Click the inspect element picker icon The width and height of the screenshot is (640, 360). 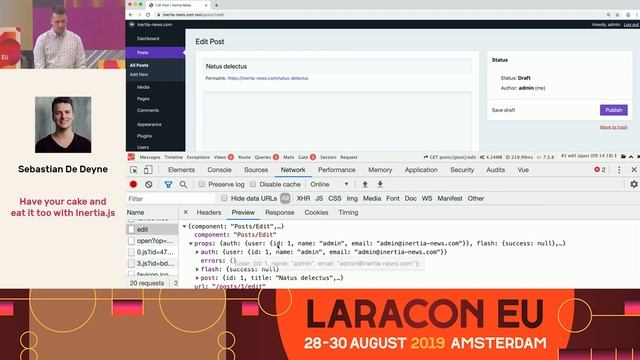tap(133, 170)
